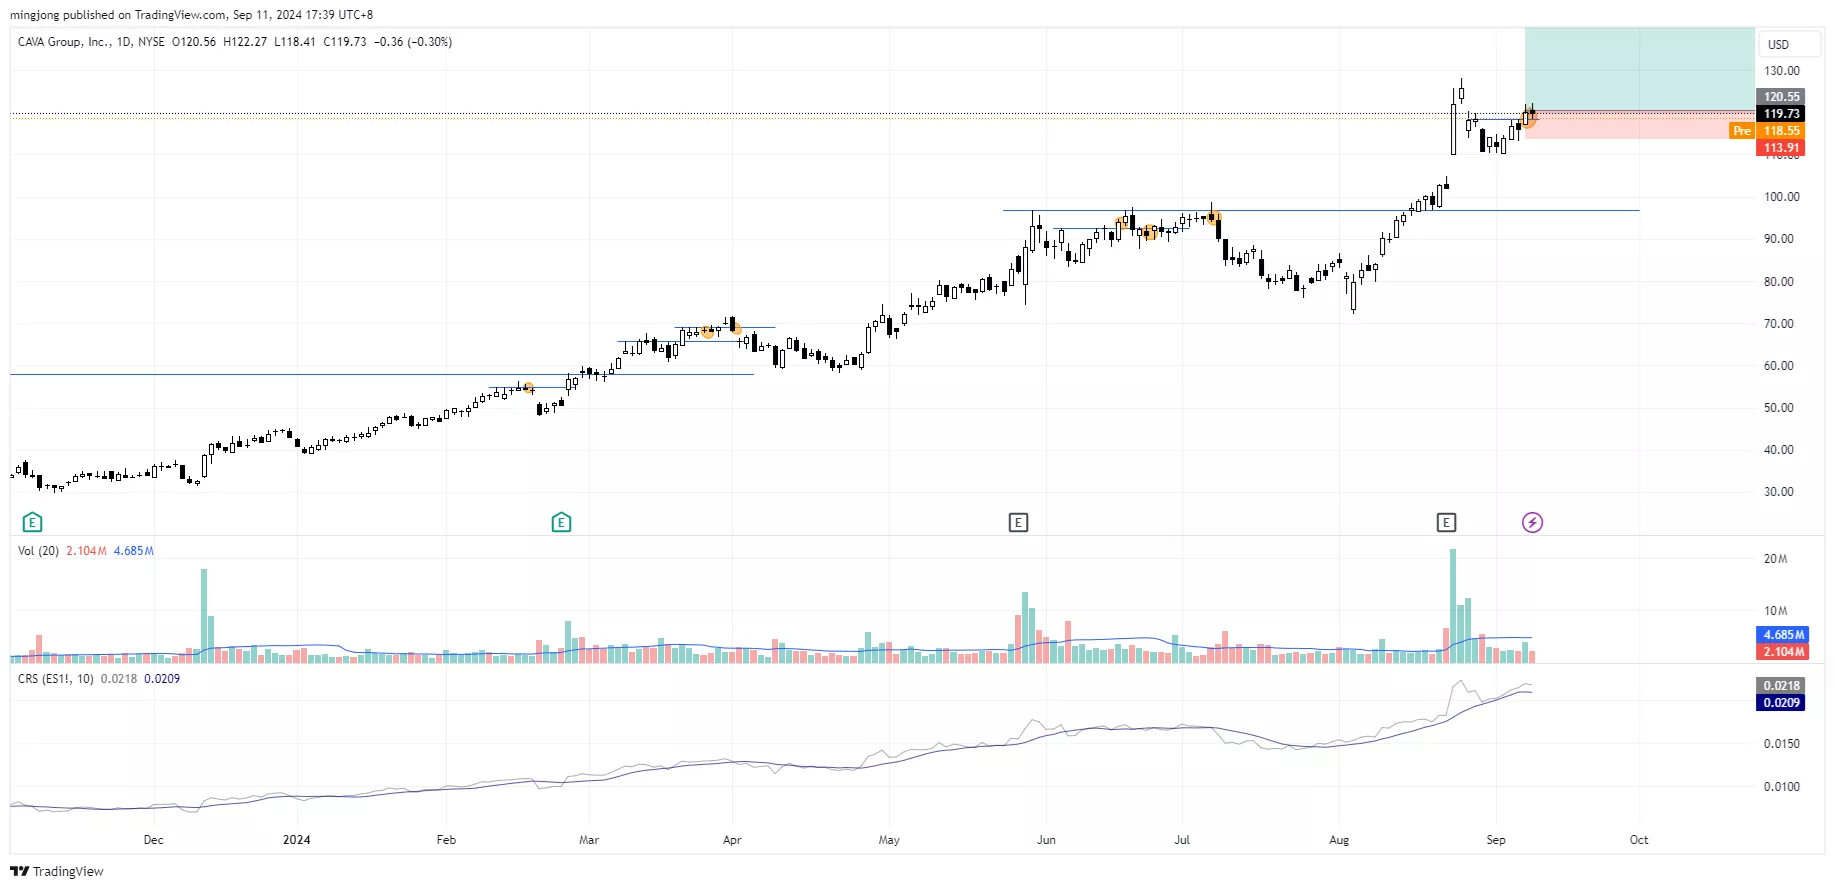Click the low value L118.41
This screenshot has width=1835, height=889.
tap(295, 42)
